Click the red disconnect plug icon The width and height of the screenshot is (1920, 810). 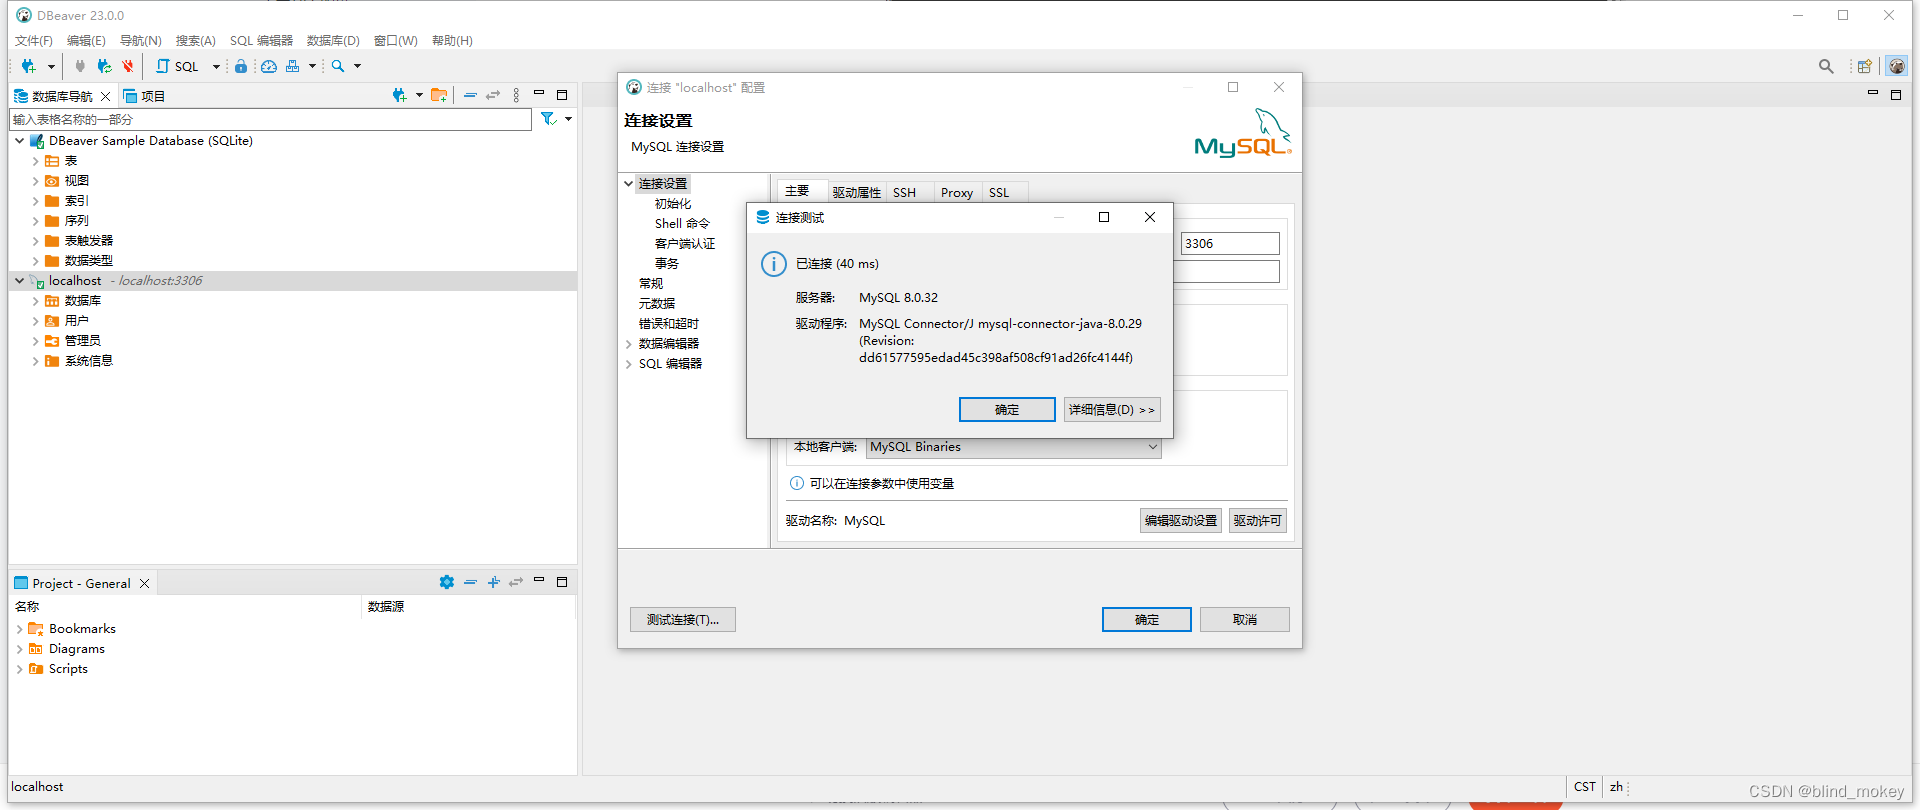click(x=128, y=66)
